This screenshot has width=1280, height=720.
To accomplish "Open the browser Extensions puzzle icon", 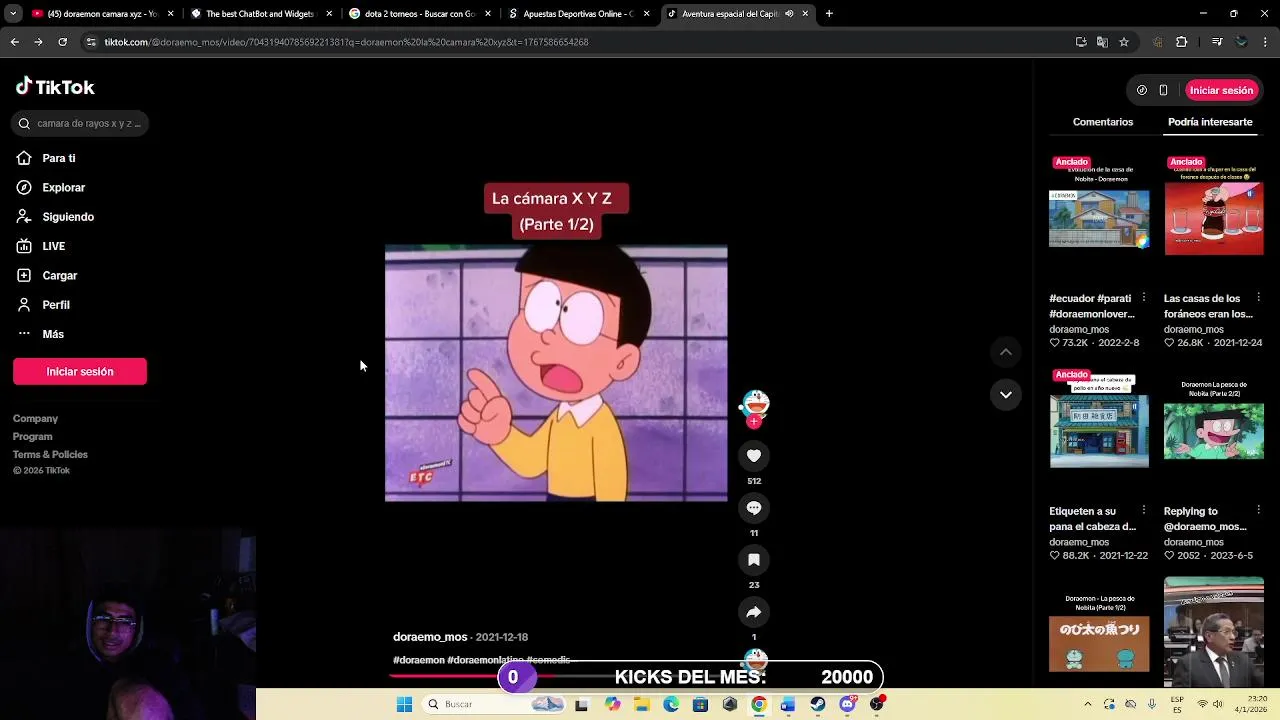I will pyautogui.click(x=1182, y=42).
